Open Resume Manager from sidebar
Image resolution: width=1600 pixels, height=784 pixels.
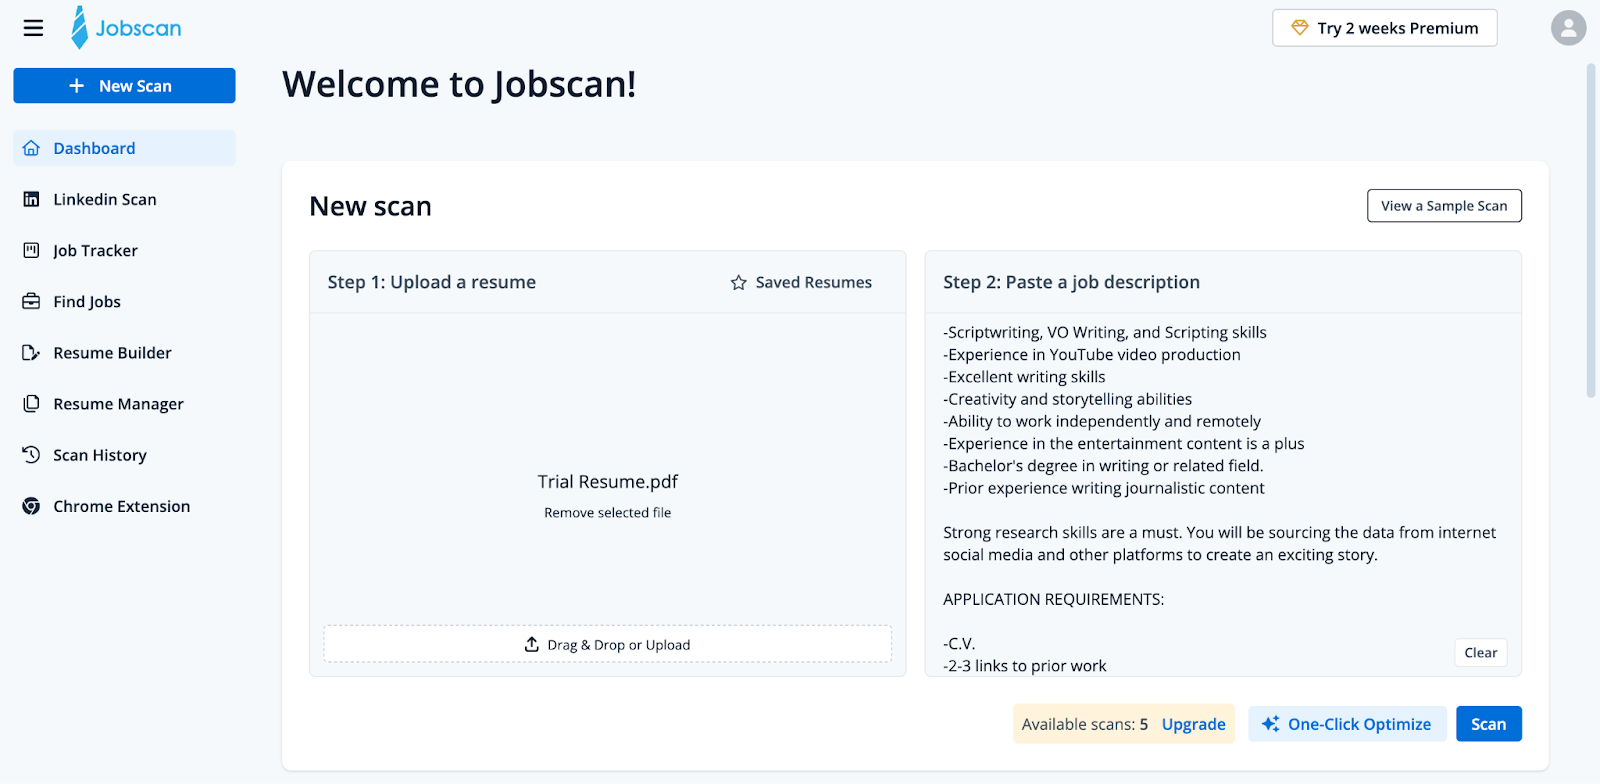tap(118, 404)
